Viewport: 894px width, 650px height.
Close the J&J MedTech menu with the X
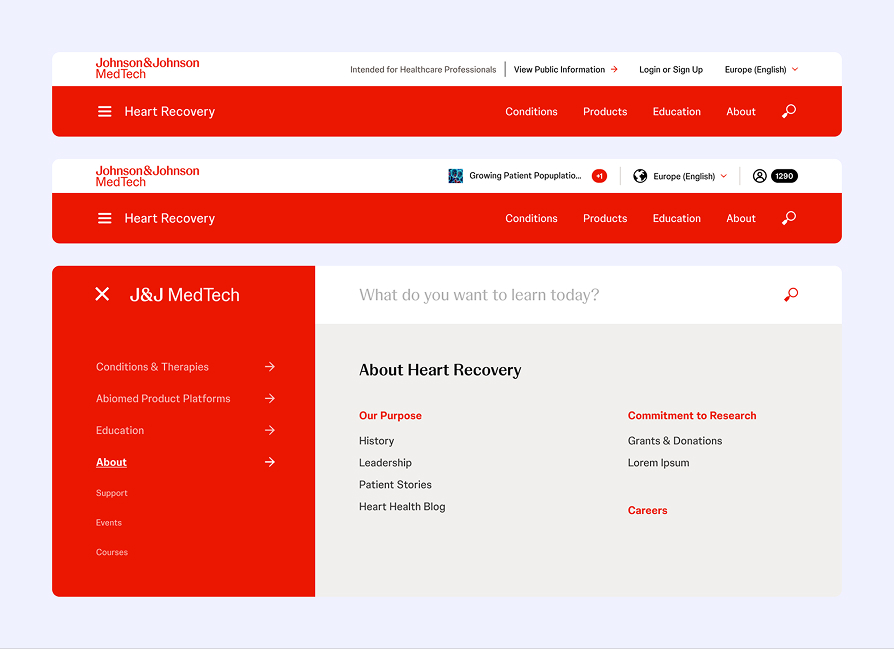pyautogui.click(x=102, y=294)
